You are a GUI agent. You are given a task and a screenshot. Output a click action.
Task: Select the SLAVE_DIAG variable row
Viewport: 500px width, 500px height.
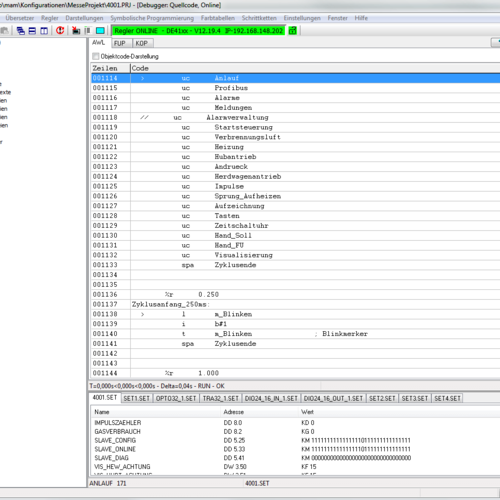(295, 458)
